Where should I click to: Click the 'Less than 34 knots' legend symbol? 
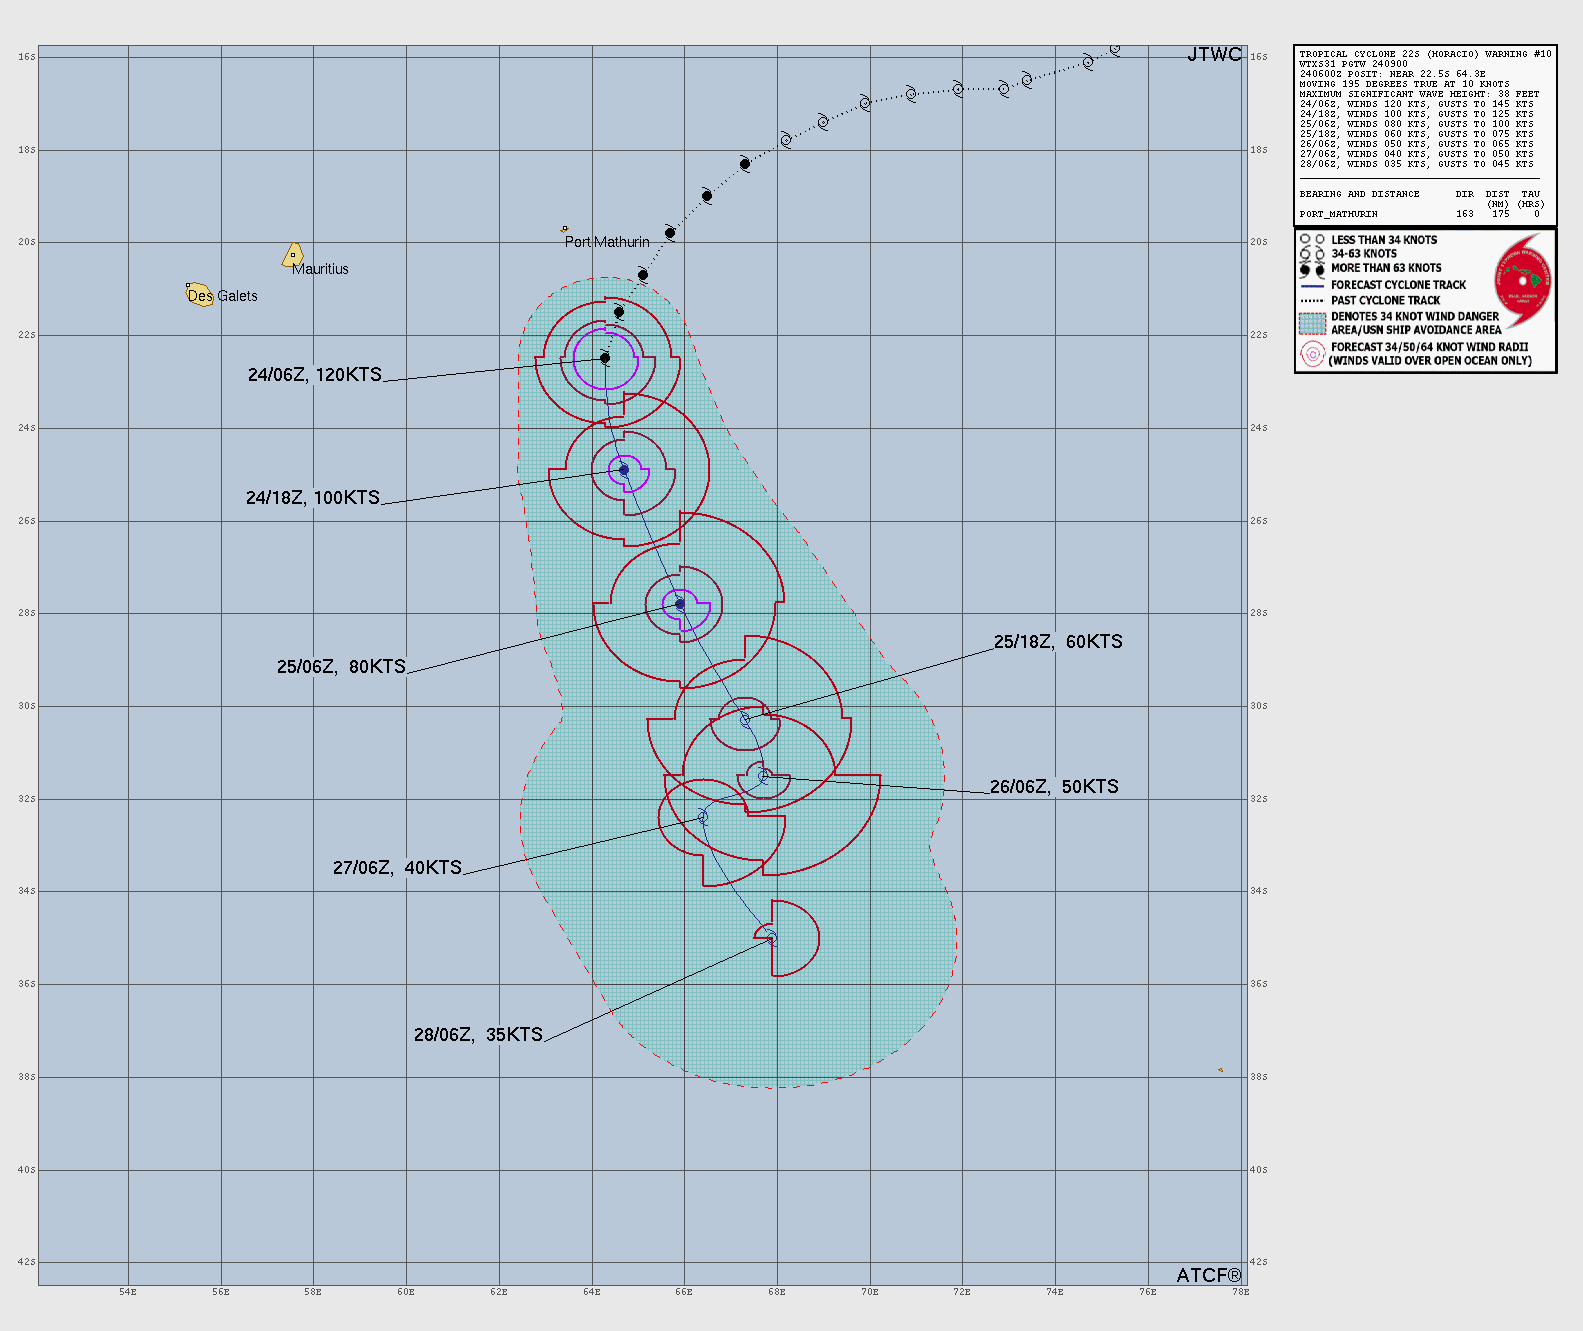pyautogui.click(x=1312, y=240)
